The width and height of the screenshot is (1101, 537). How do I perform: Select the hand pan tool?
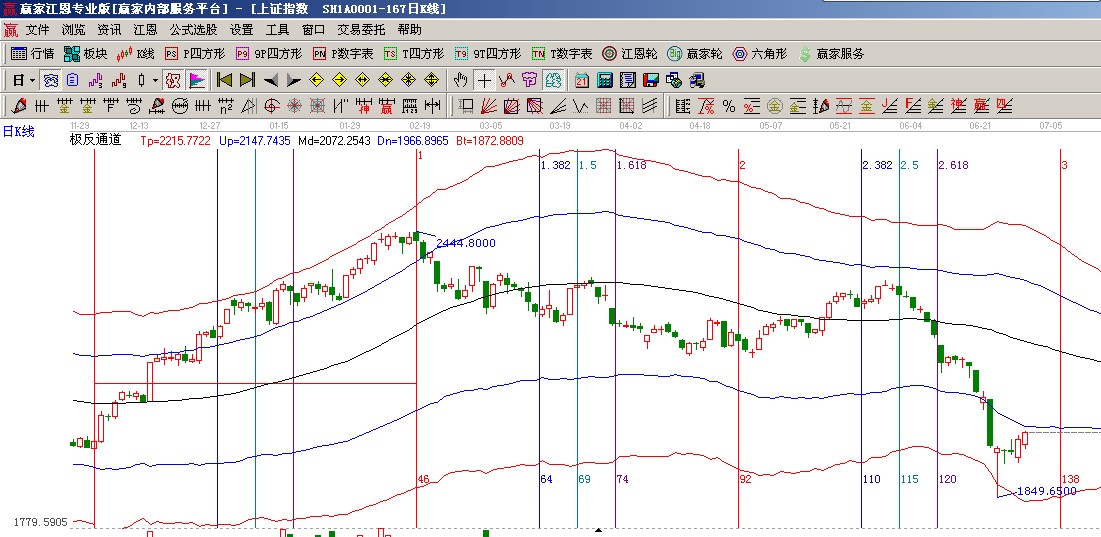[460, 80]
